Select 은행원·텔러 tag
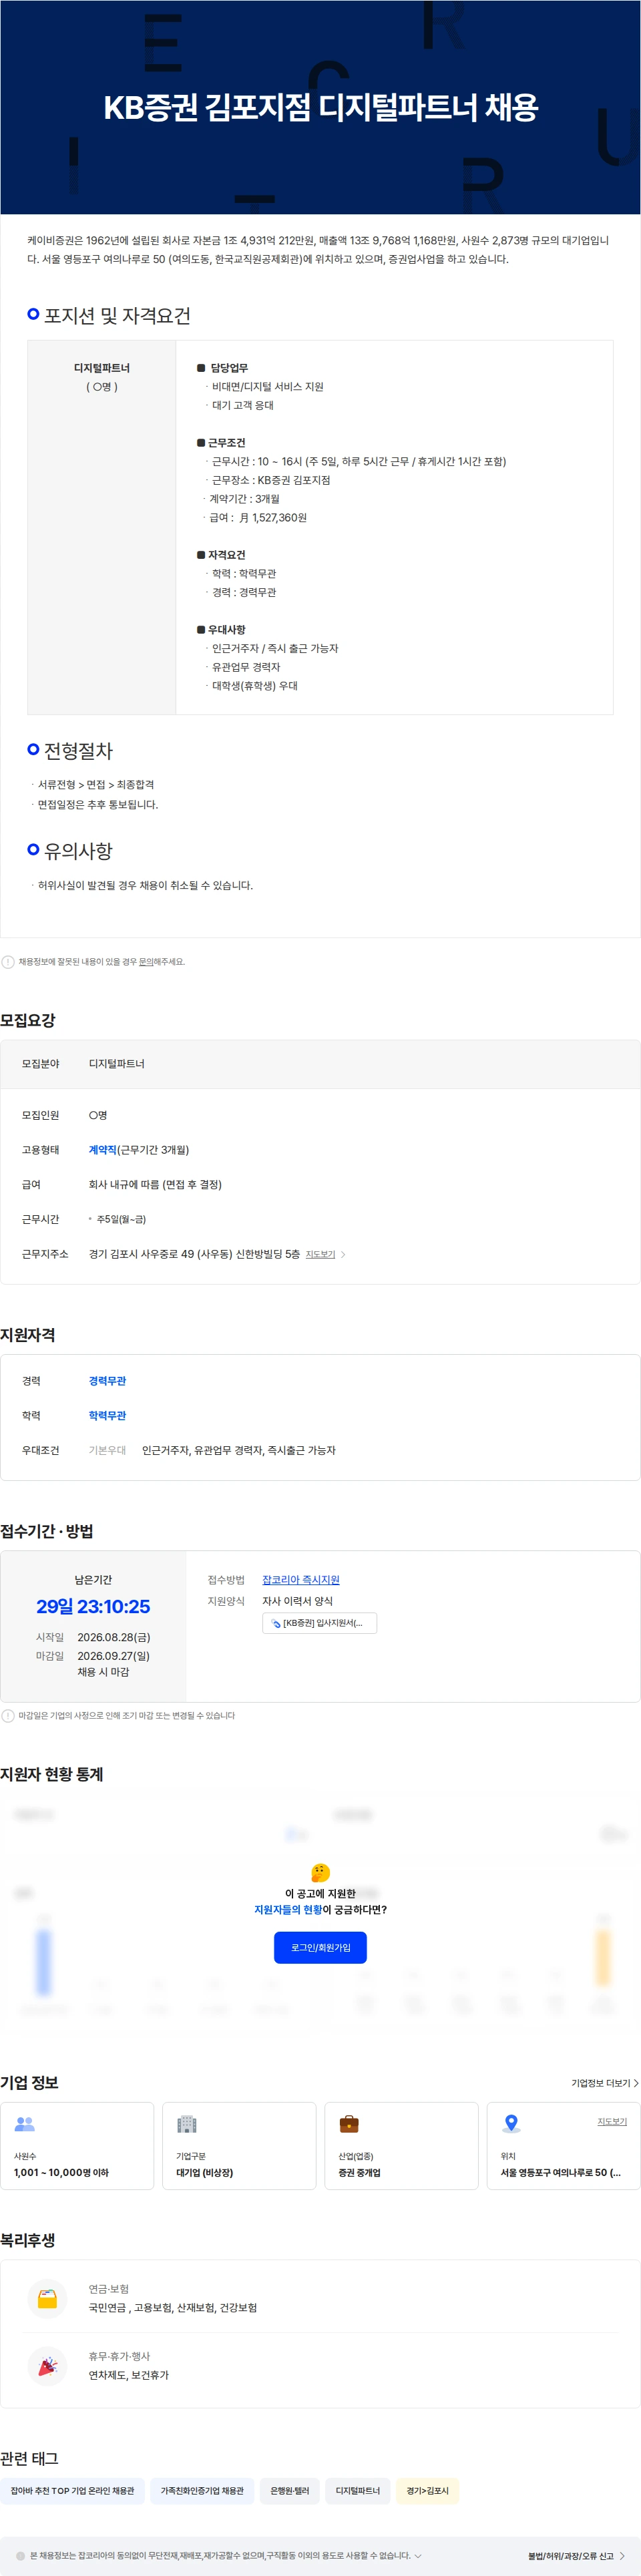This screenshot has width=641, height=2576. pyautogui.click(x=290, y=2490)
